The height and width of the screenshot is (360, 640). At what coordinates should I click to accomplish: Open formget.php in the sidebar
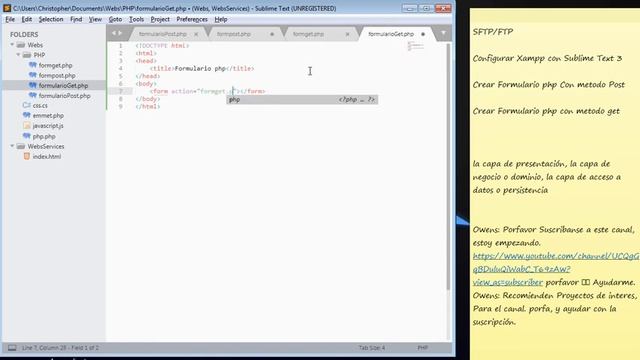(55, 65)
